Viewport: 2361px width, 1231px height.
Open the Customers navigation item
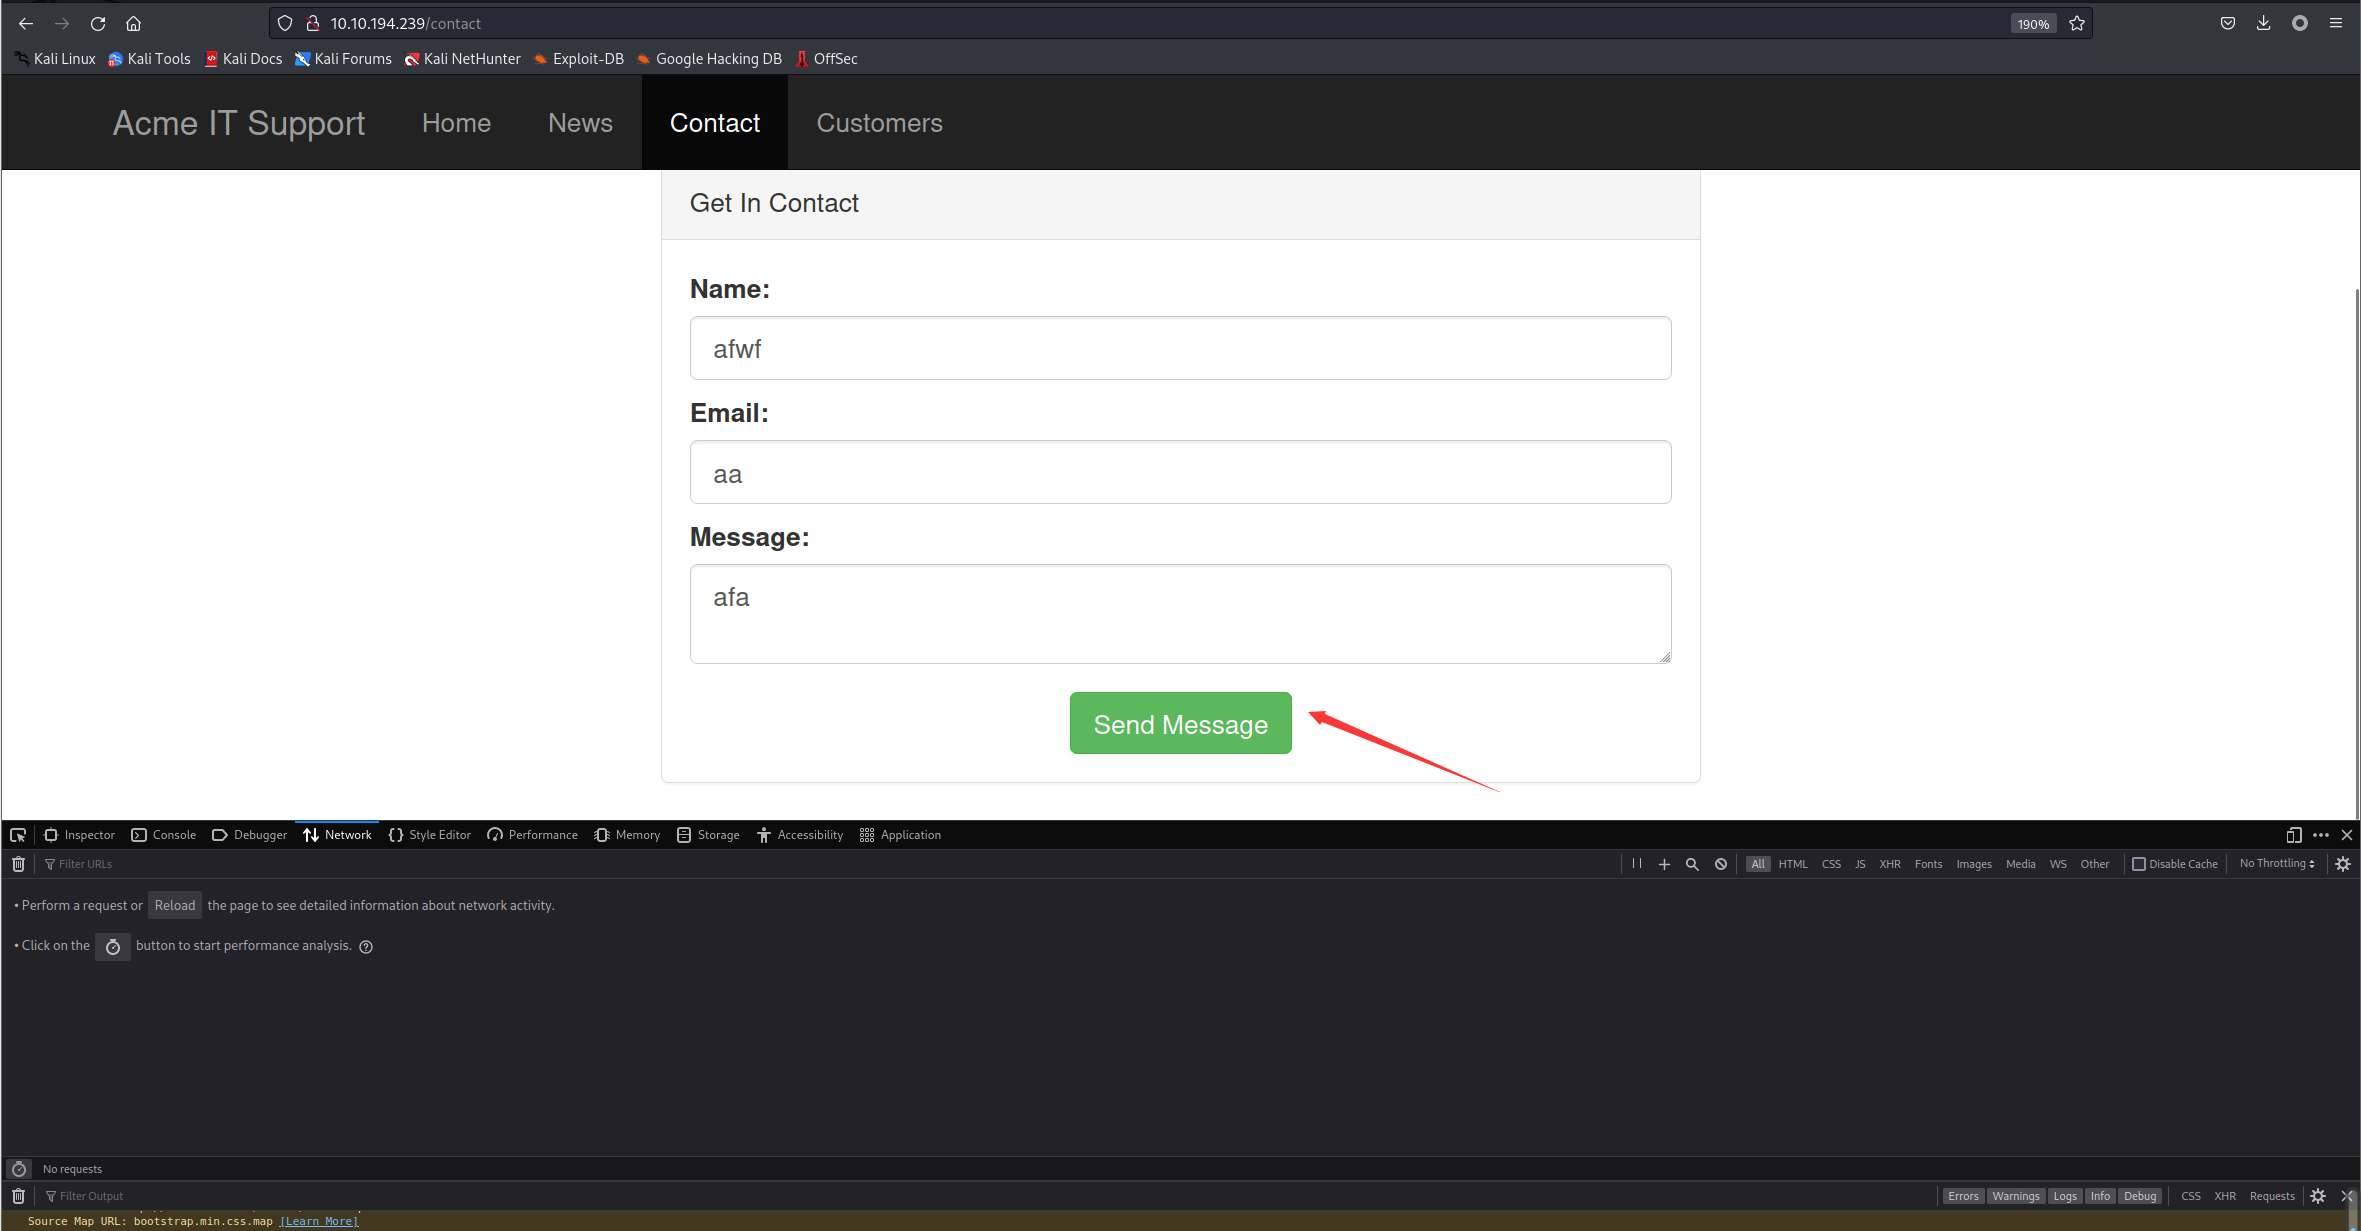click(879, 123)
